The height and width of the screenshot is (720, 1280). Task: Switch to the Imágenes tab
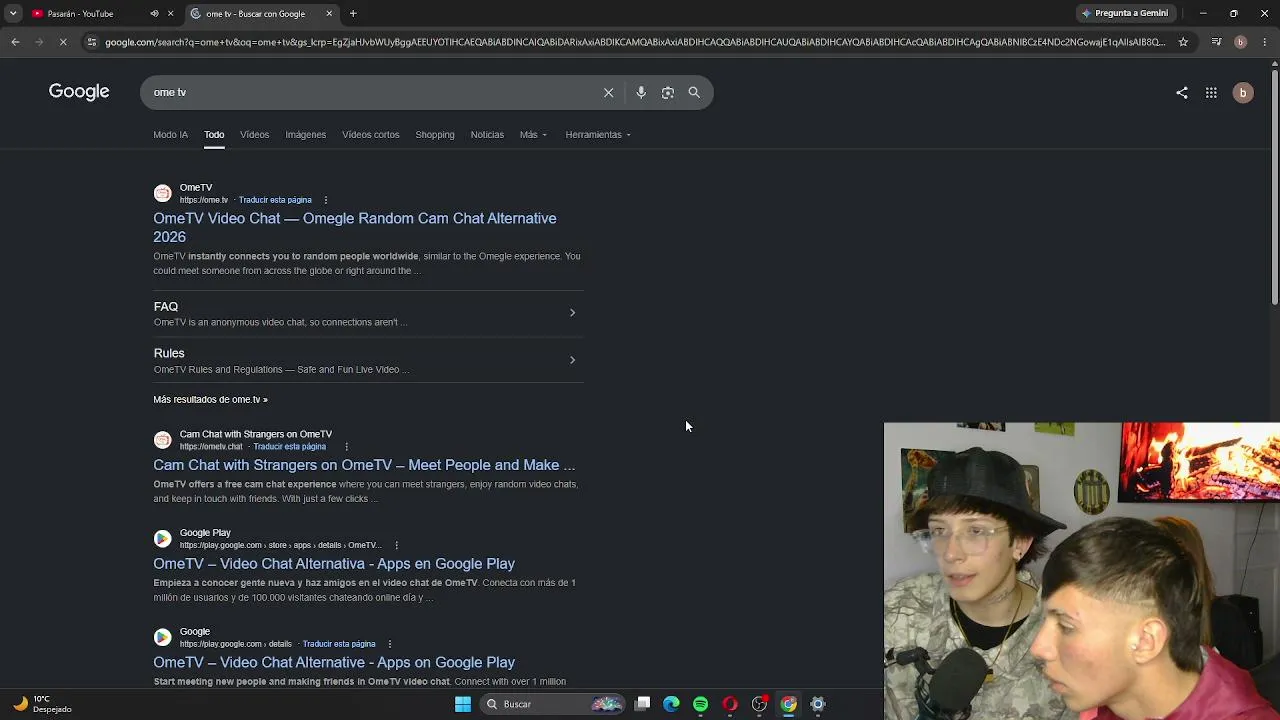point(305,135)
